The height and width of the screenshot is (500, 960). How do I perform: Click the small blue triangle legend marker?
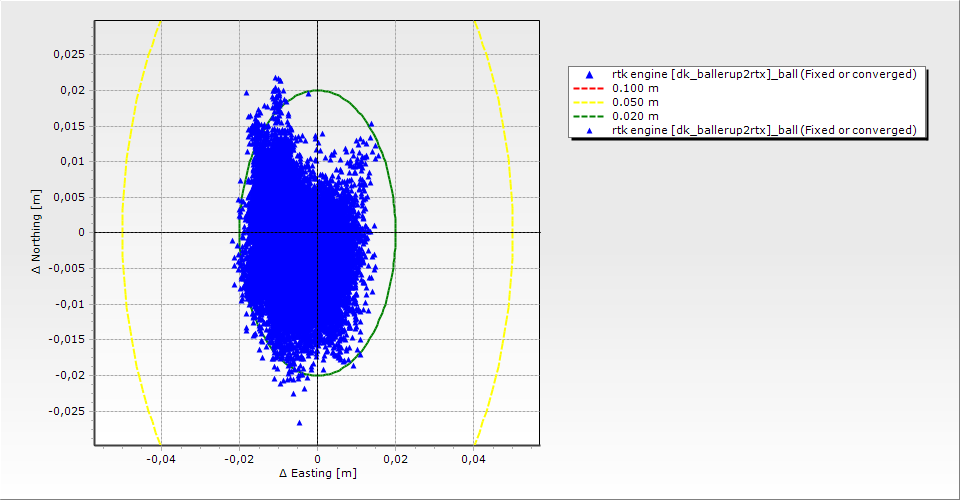point(590,130)
